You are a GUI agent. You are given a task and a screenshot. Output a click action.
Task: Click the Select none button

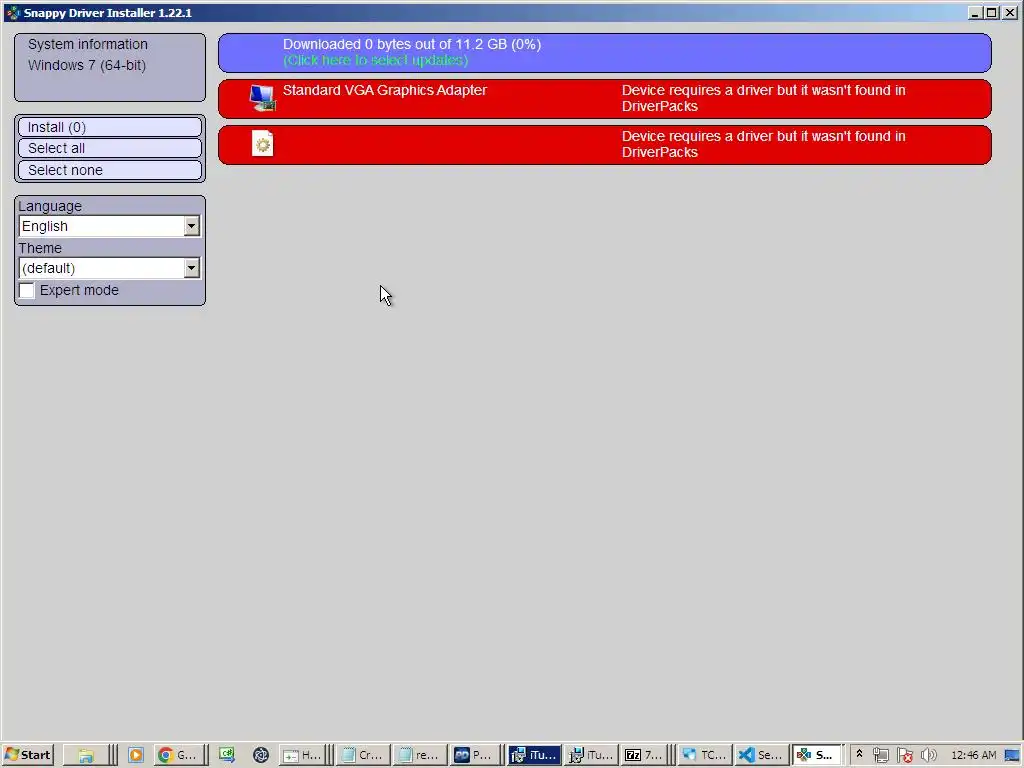click(x=110, y=170)
